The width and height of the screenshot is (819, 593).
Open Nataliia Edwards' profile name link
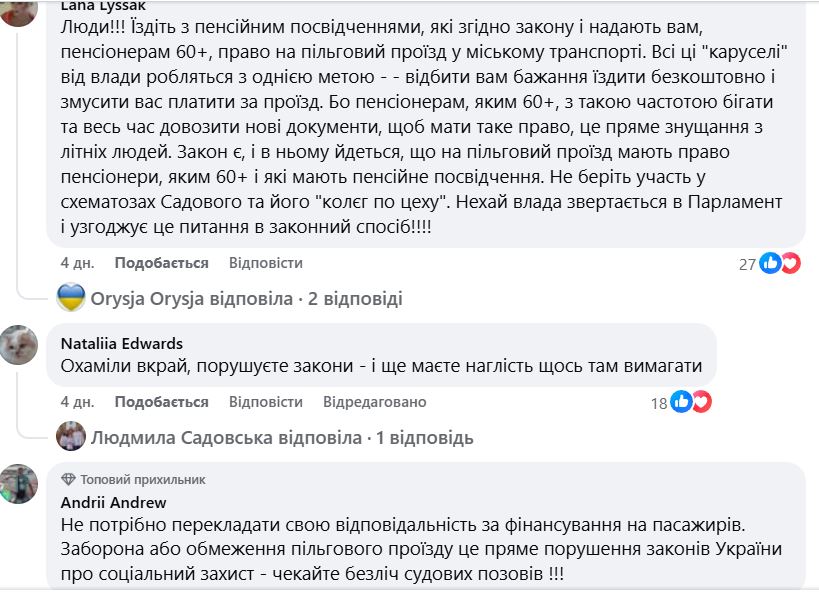122,344
